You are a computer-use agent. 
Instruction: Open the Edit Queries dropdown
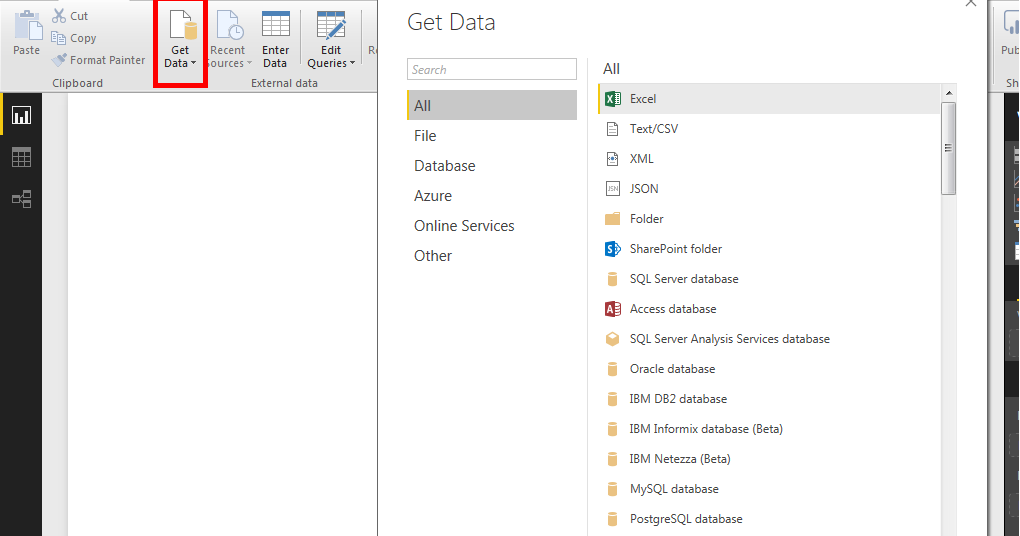point(352,64)
